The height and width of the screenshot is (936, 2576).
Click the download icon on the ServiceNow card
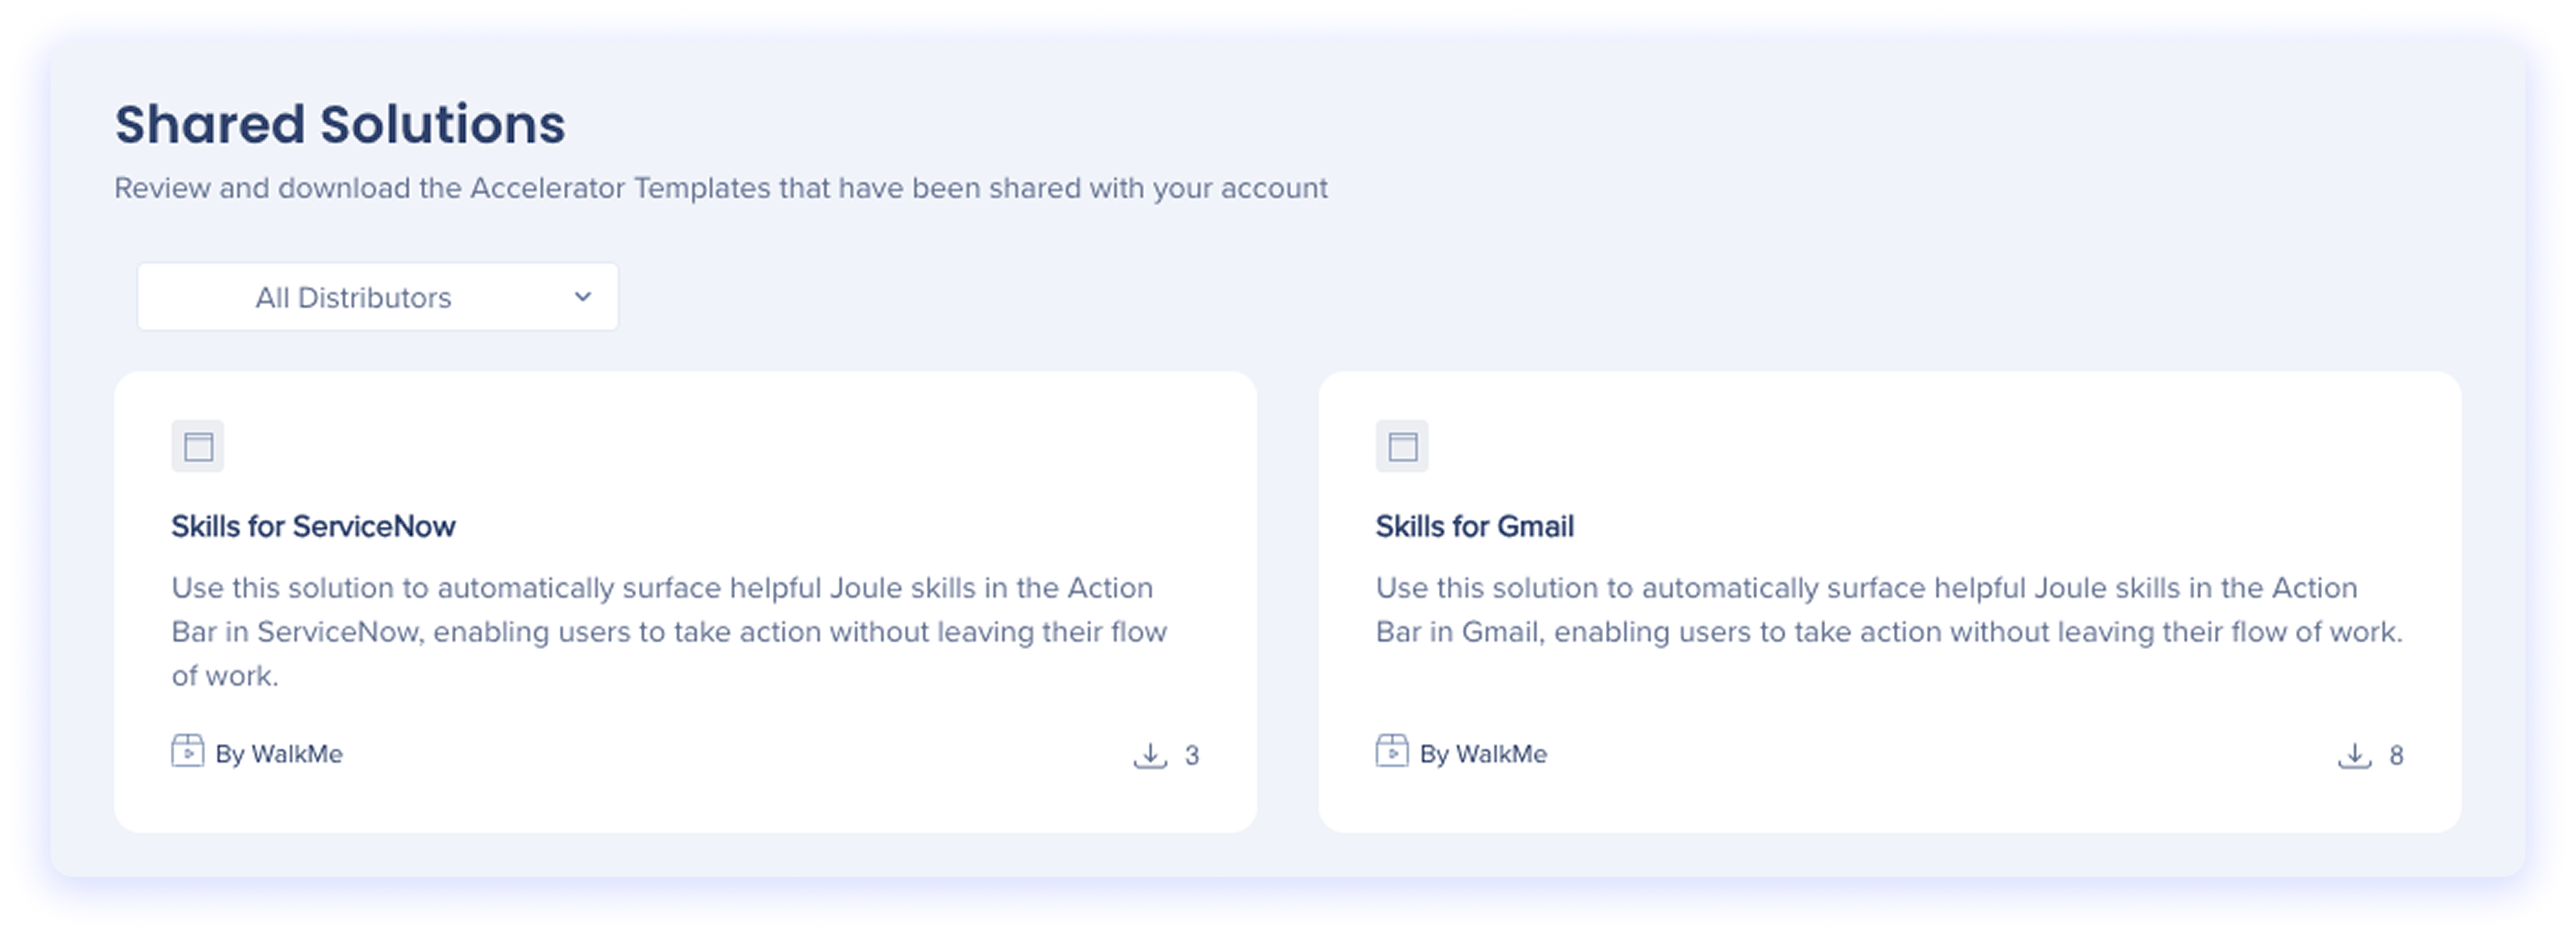(x=1150, y=755)
